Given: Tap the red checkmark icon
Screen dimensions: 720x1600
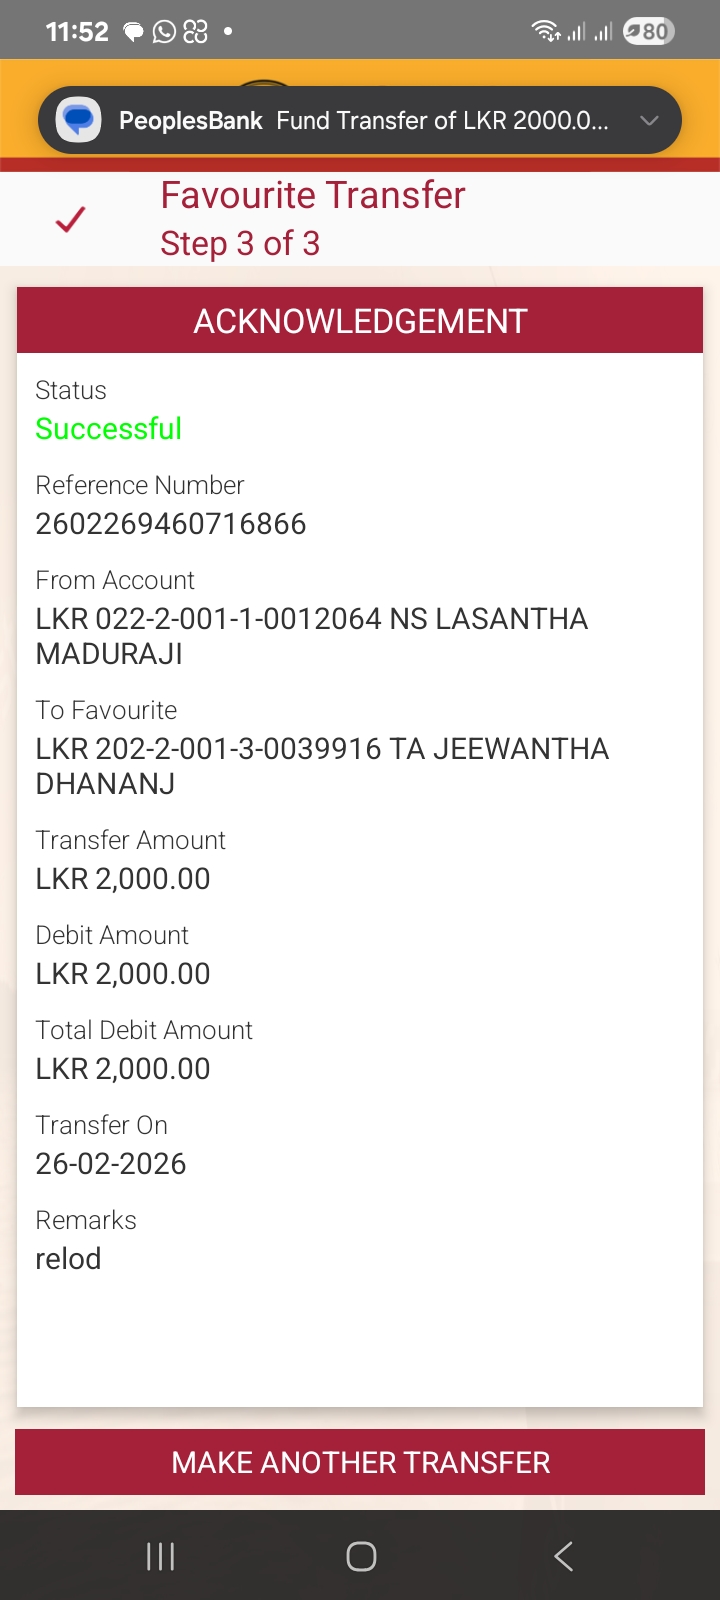Looking at the screenshot, I should click(71, 219).
